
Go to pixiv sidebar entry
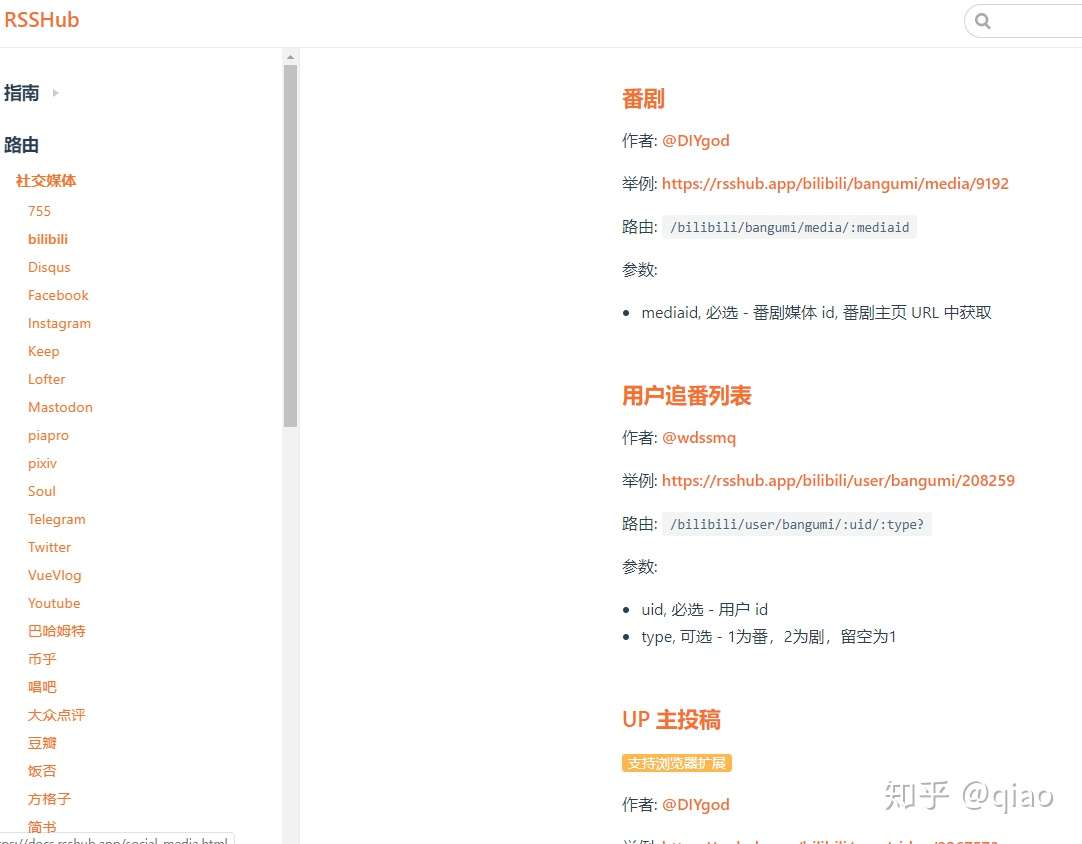point(42,463)
